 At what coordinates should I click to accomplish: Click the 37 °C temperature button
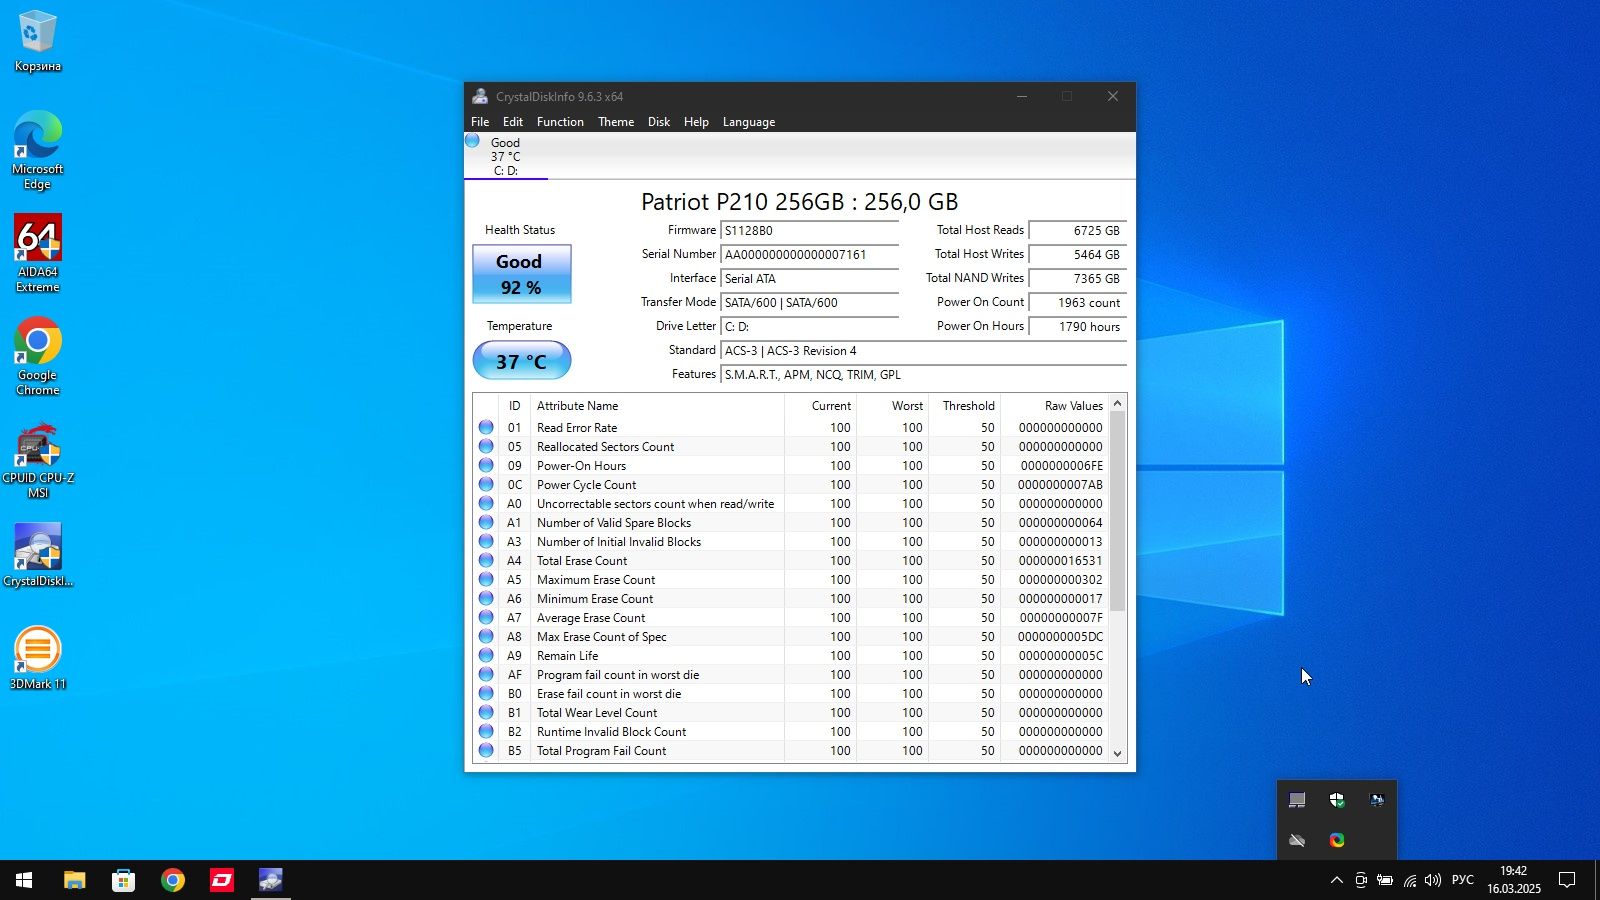tap(522, 361)
